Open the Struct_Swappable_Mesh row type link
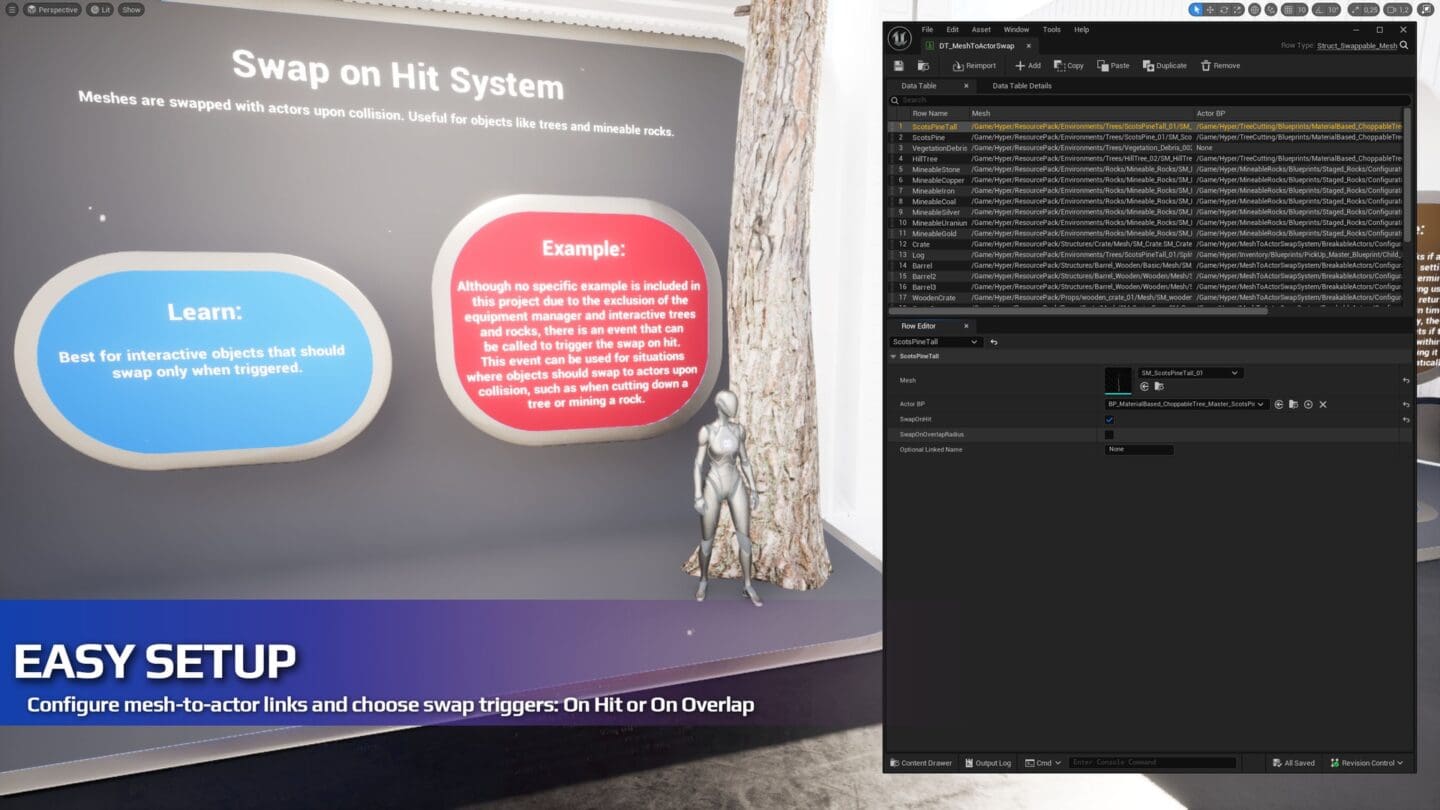This screenshot has width=1440, height=810. [x=1357, y=46]
